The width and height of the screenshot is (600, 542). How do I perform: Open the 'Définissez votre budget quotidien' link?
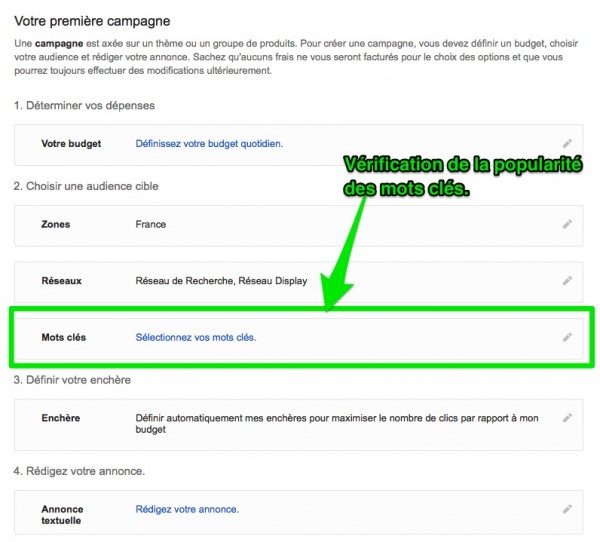pos(209,144)
